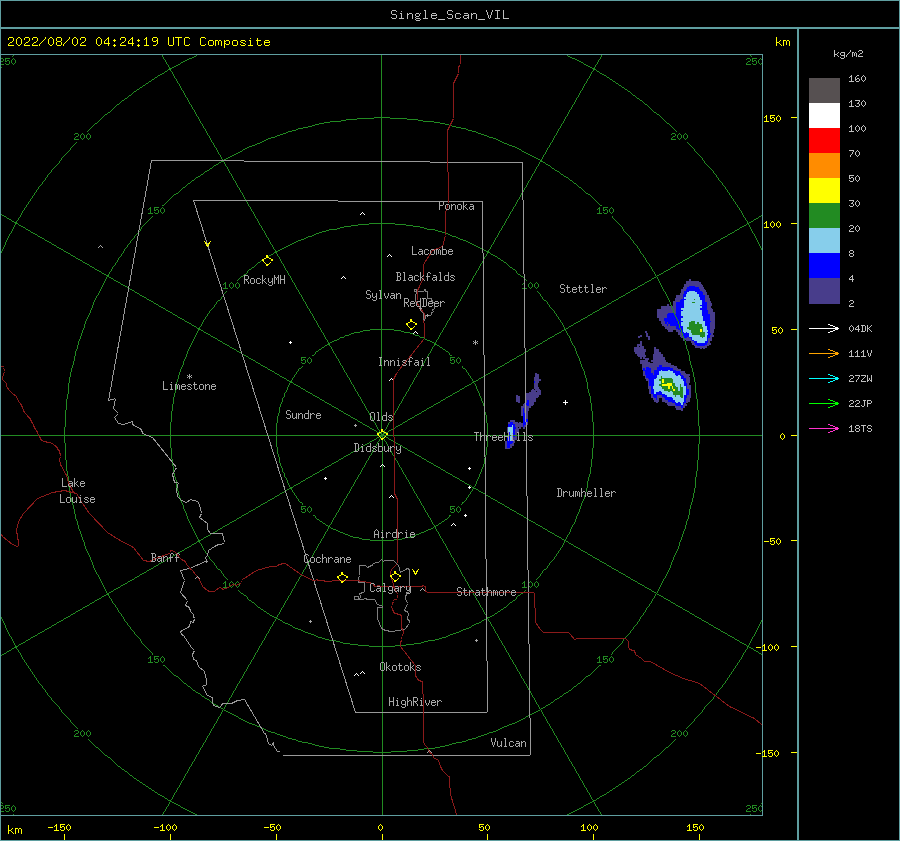Image resolution: width=900 pixels, height=841 pixels.
Task: Click the yellow diamond marker below RedDeer
Action: (x=412, y=324)
